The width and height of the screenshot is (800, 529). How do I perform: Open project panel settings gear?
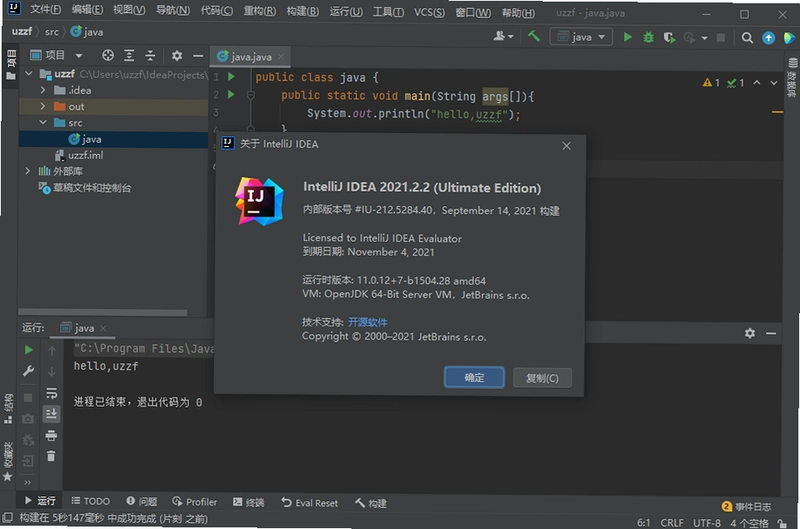177,55
